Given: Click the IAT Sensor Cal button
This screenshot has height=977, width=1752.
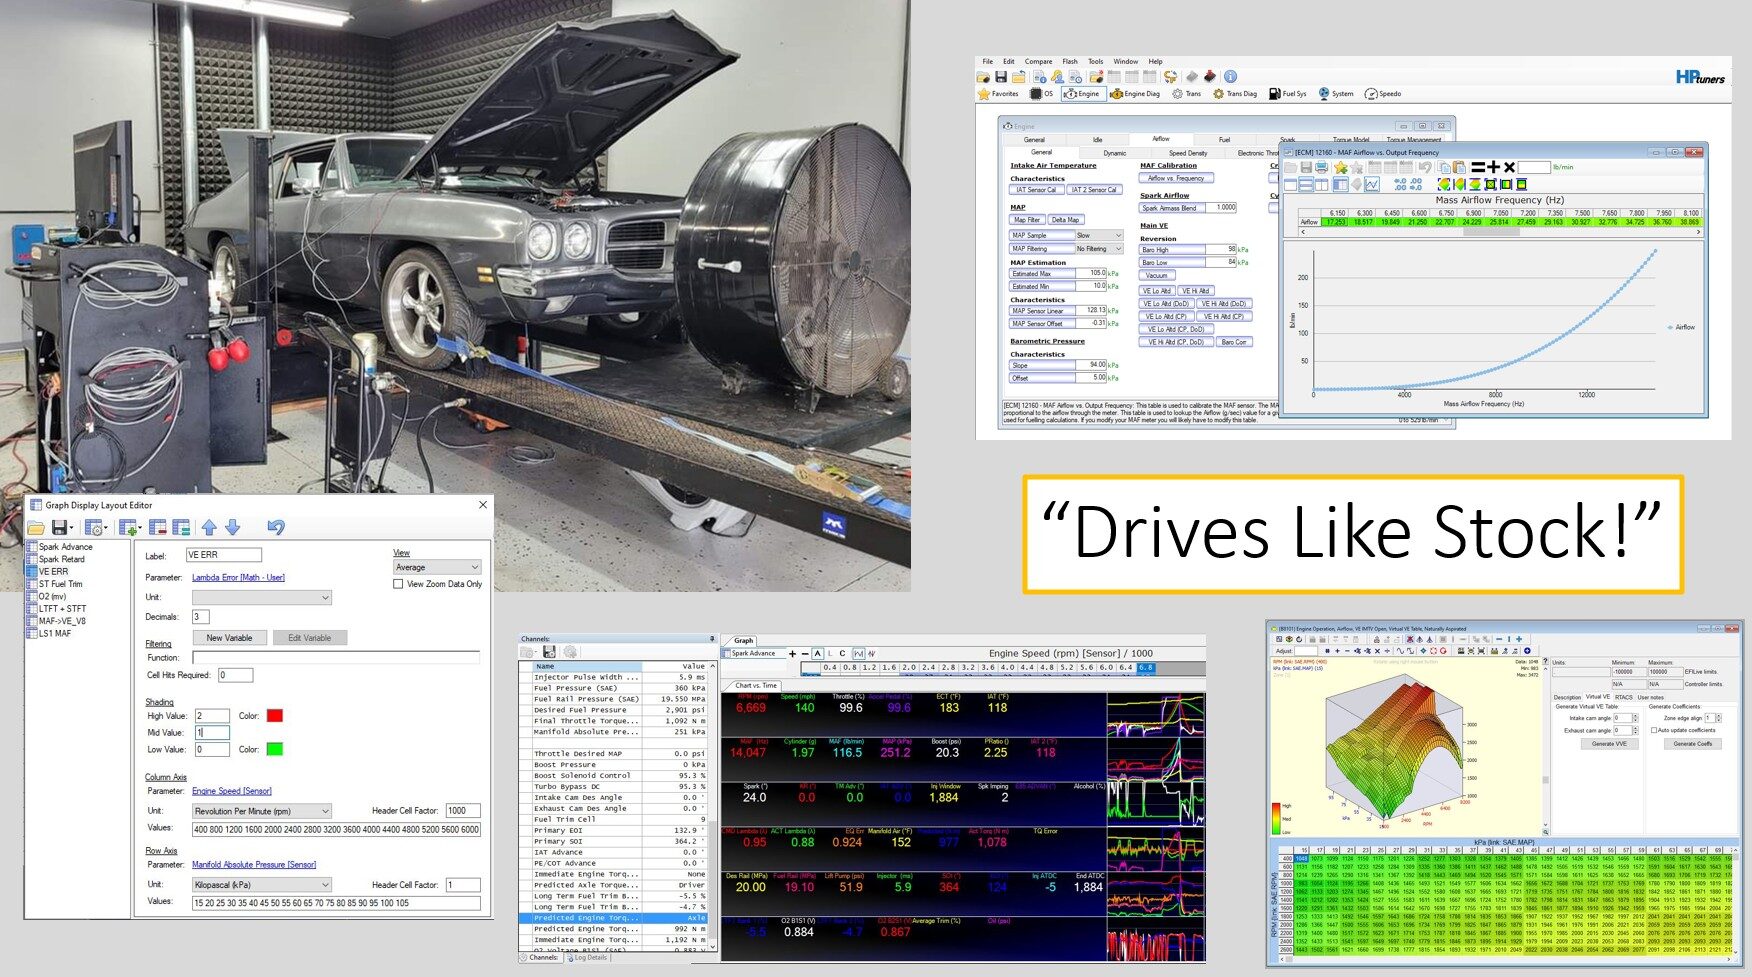Looking at the screenshot, I should click(x=1036, y=190).
